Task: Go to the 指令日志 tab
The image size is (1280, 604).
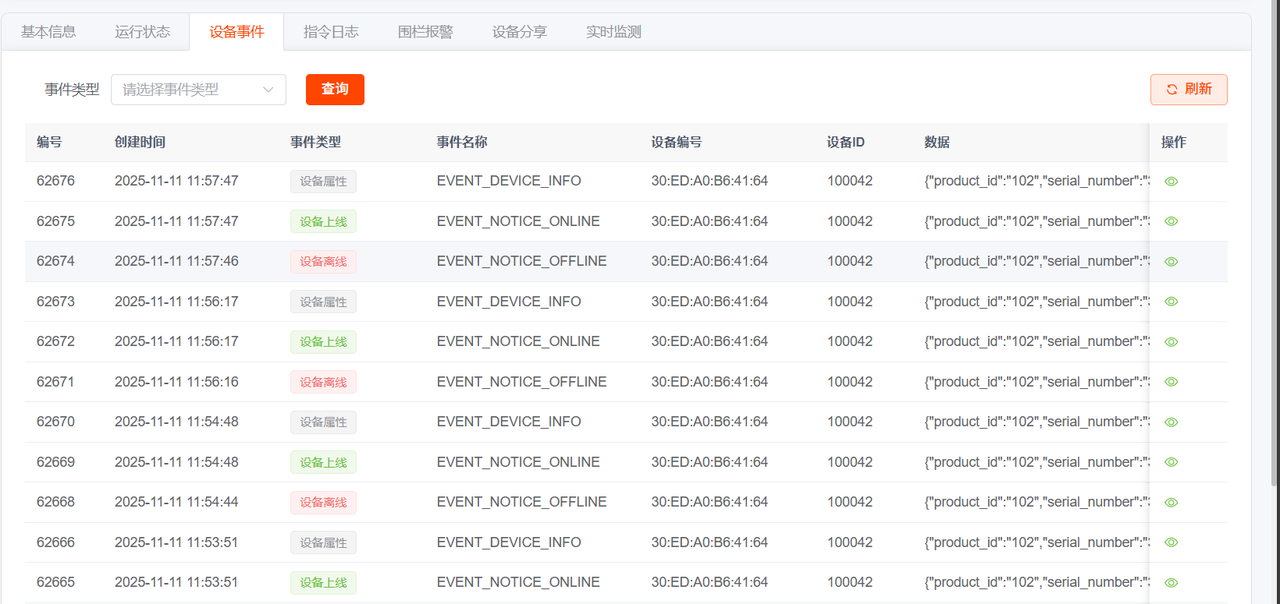Action: [x=331, y=32]
